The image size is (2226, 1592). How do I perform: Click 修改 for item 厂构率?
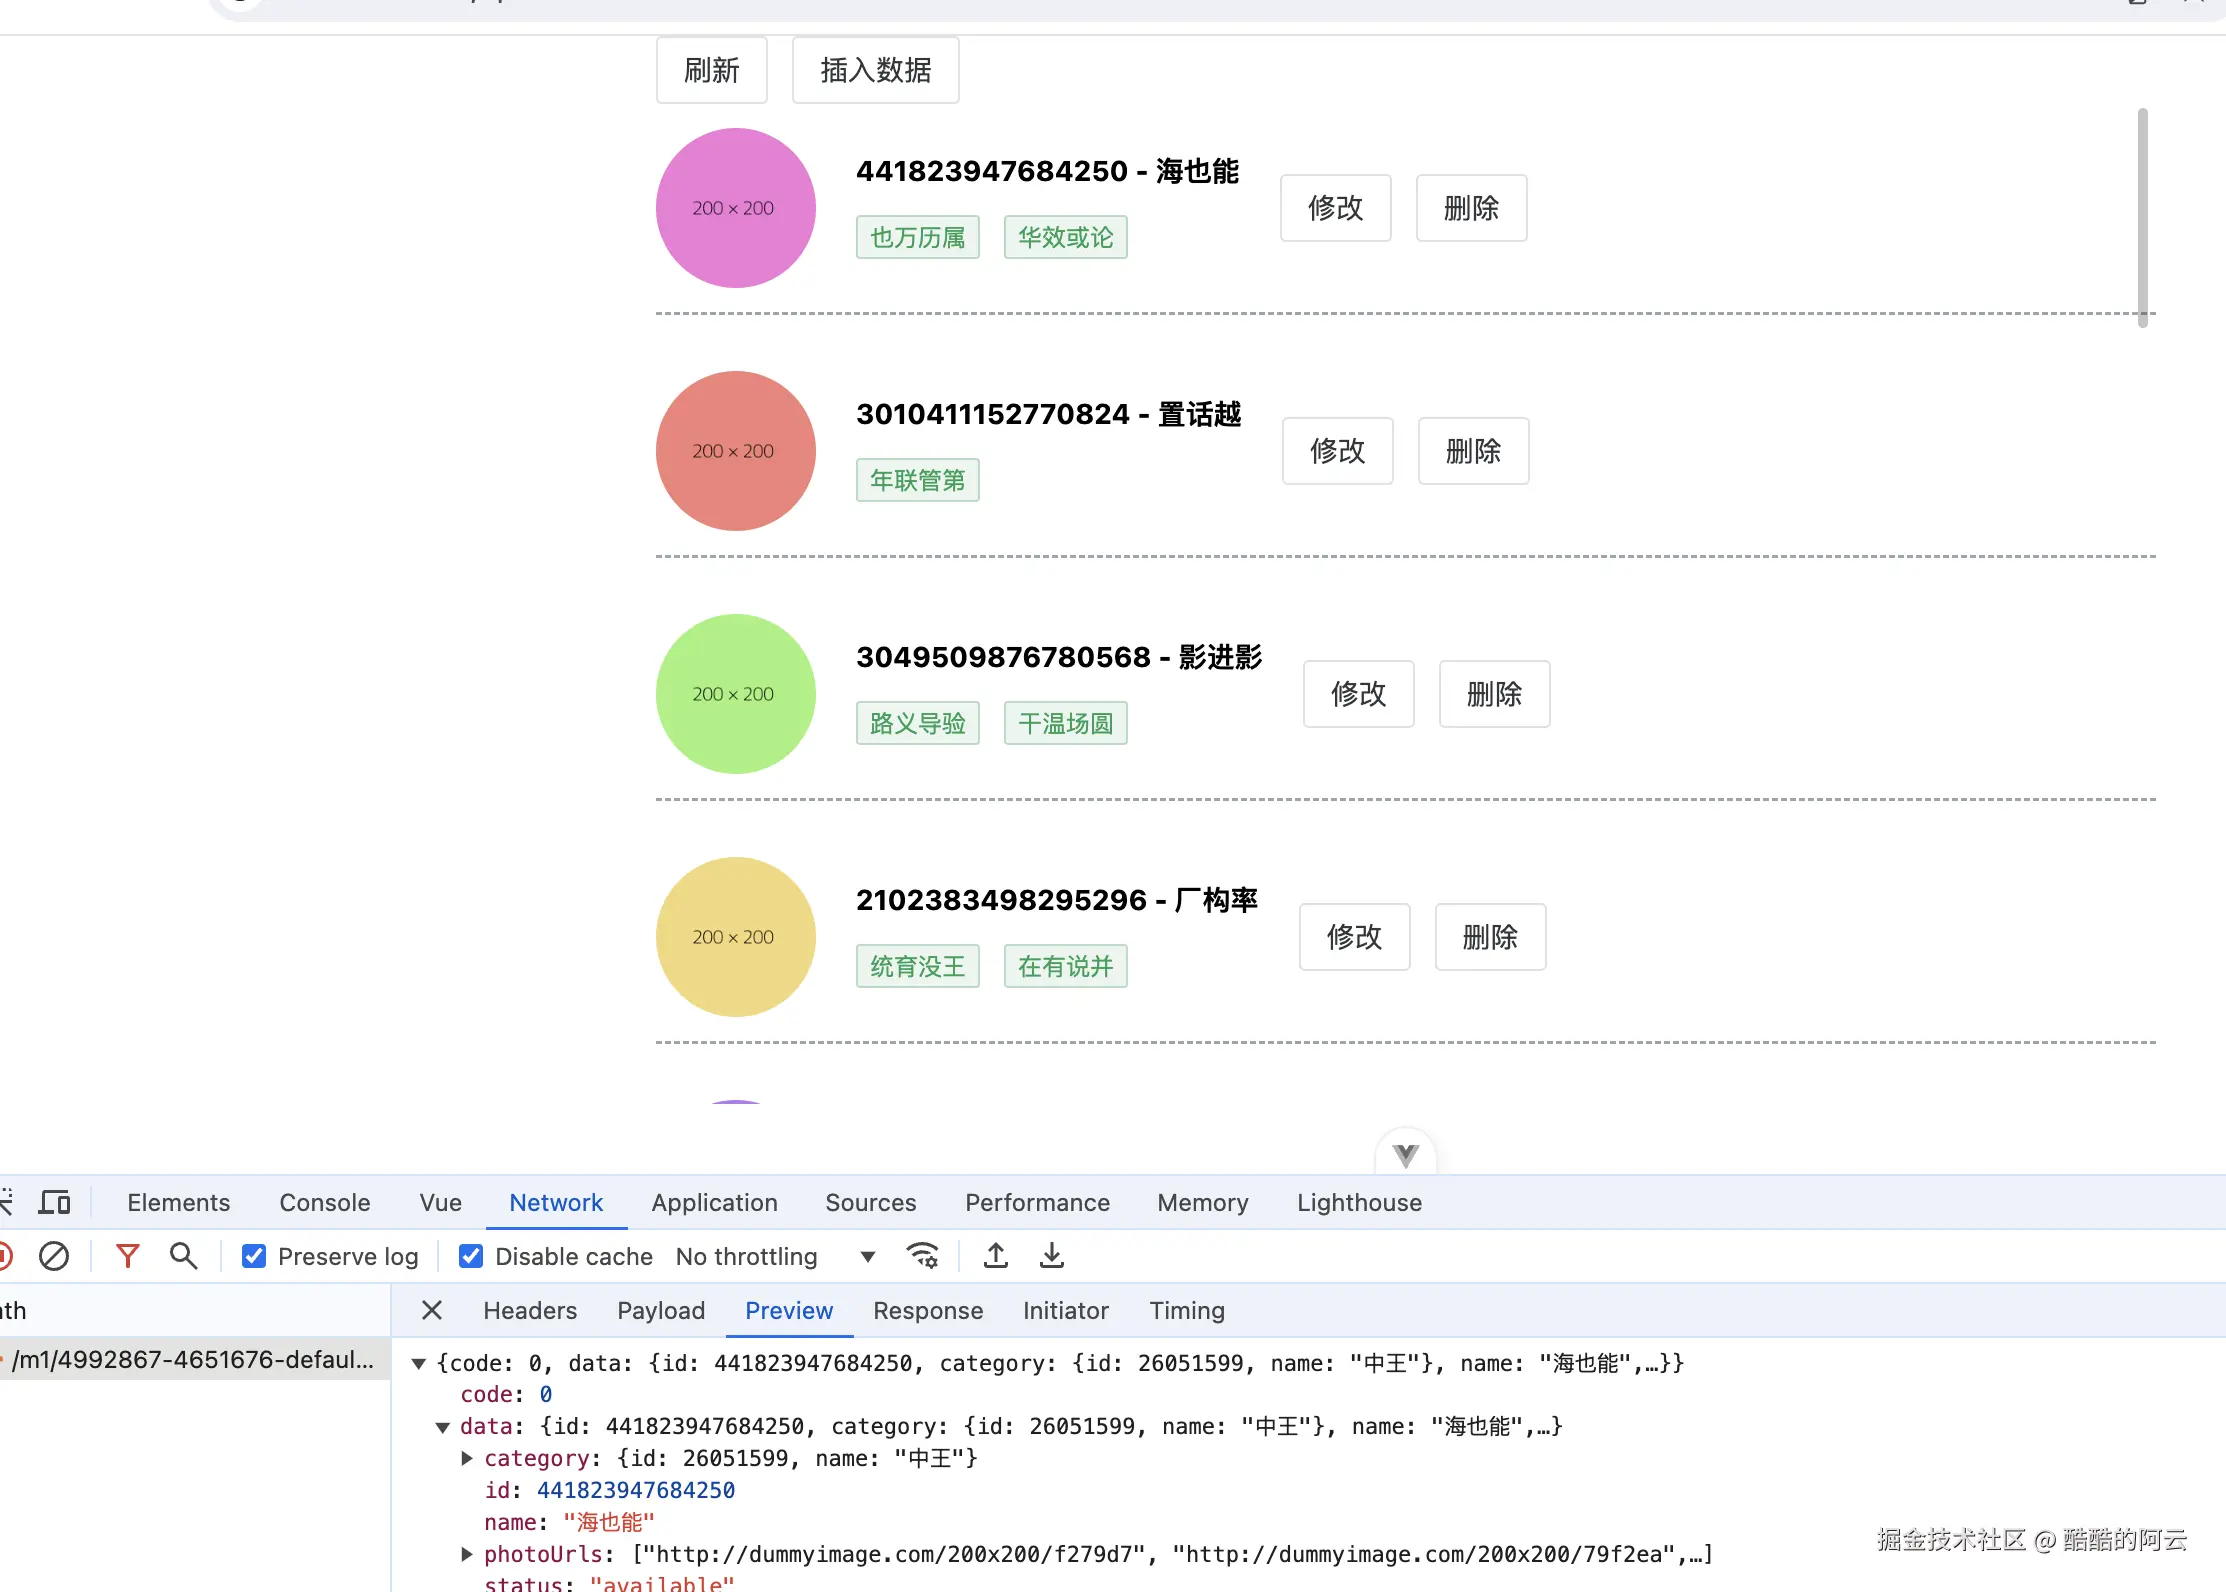coord(1355,937)
